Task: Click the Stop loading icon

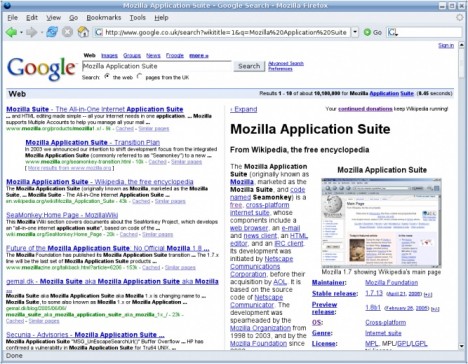Action: click(67, 32)
